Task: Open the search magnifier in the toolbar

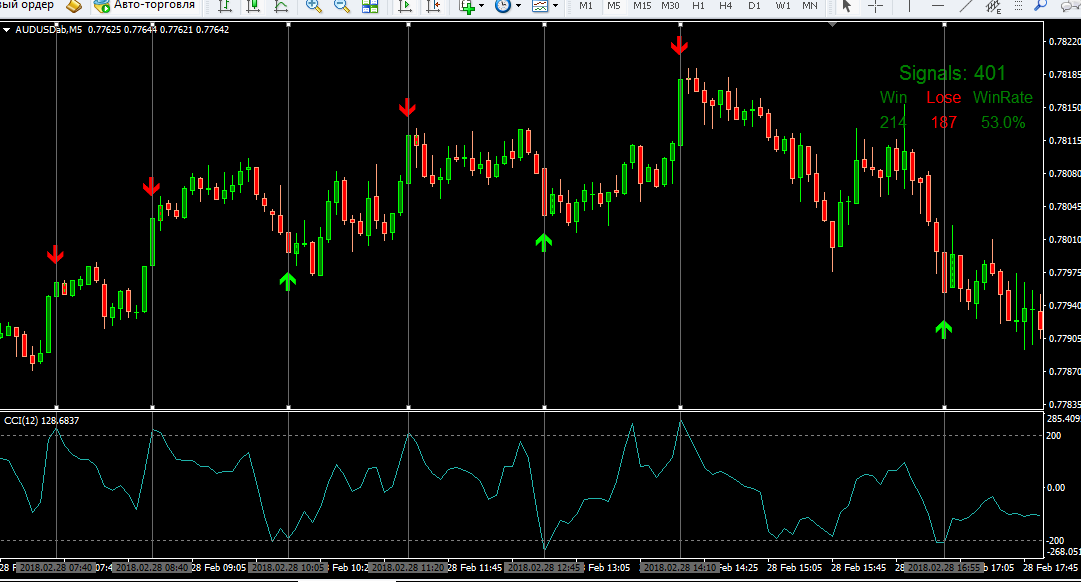Action: [x=1040, y=6]
